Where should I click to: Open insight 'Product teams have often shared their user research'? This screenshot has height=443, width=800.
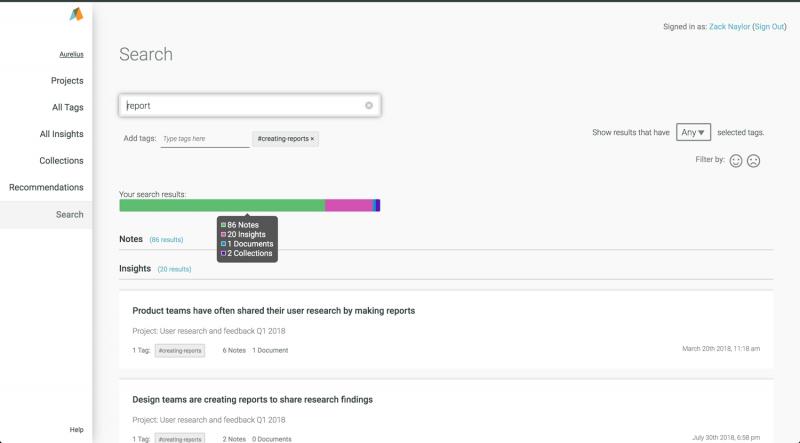(x=273, y=310)
